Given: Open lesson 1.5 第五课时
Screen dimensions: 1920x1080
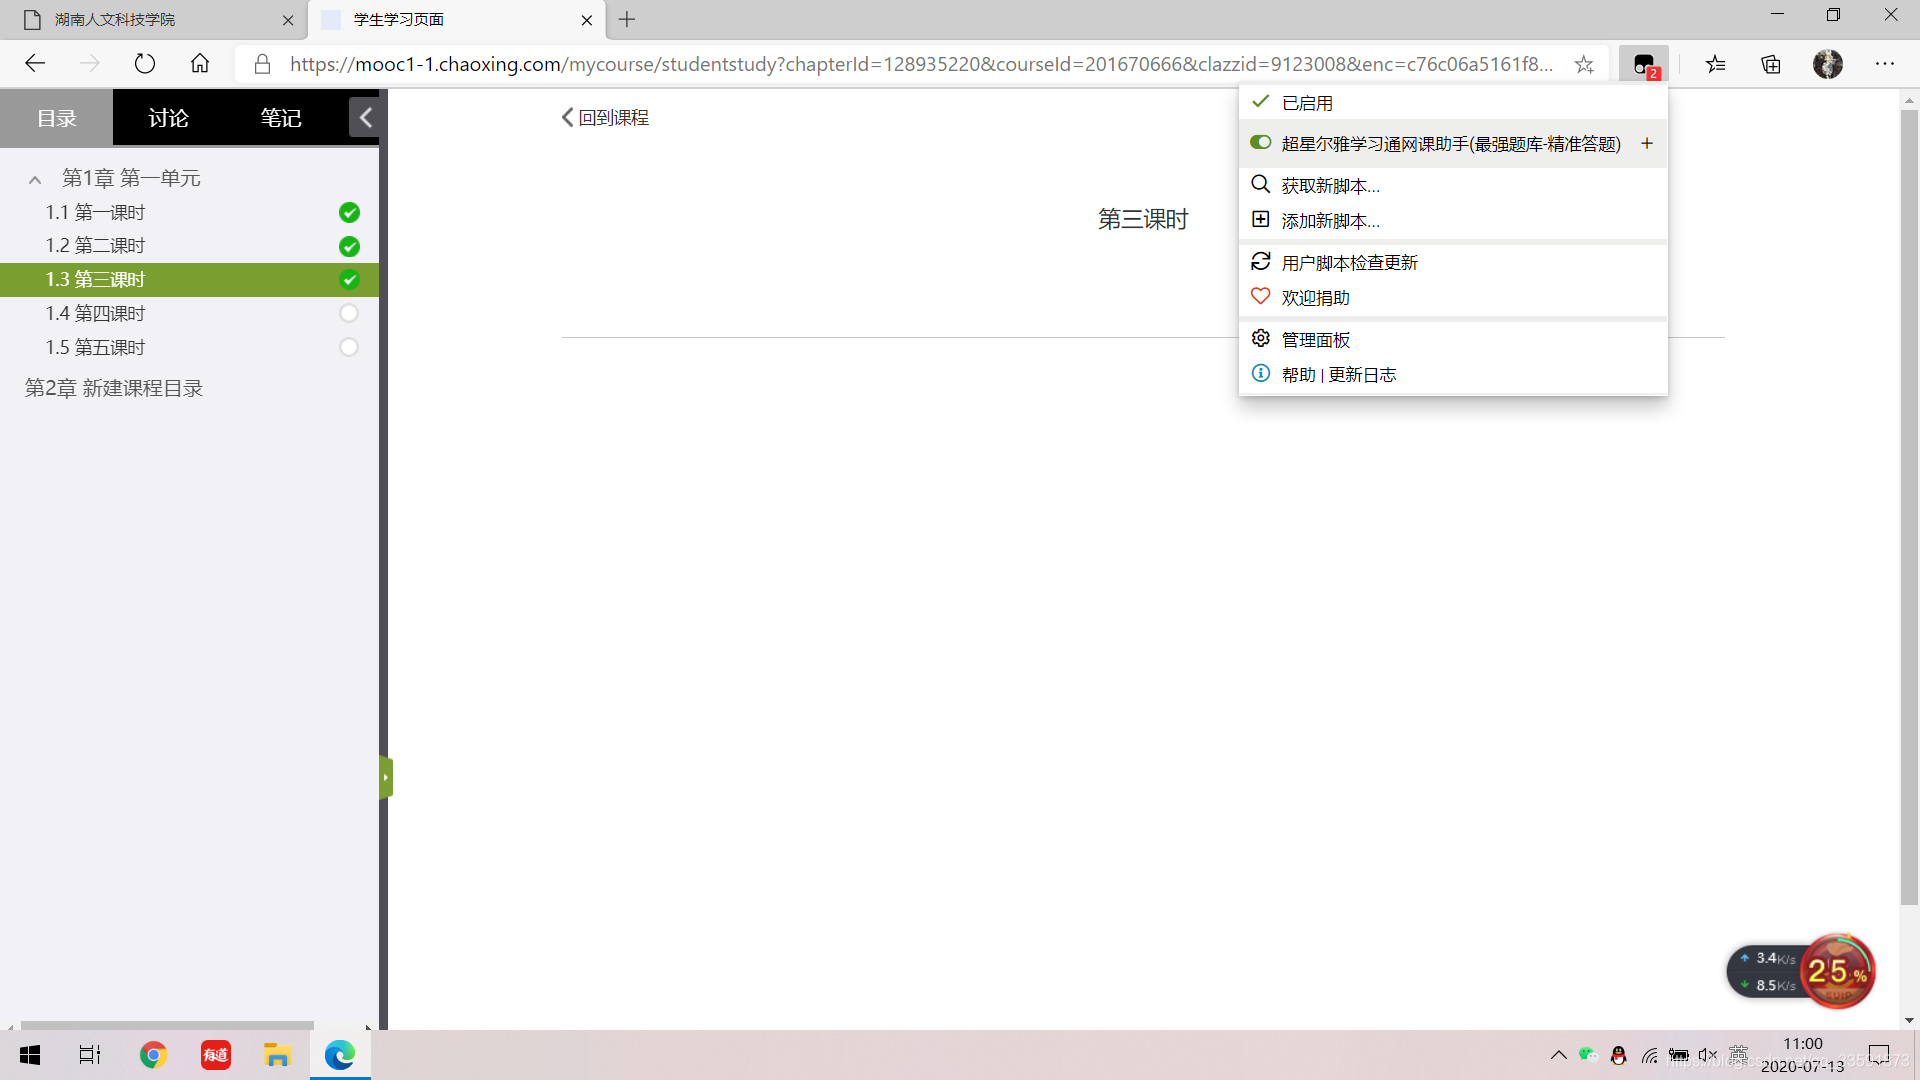Looking at the screenshot, I should pyautogui.click(x=95, y=348).
